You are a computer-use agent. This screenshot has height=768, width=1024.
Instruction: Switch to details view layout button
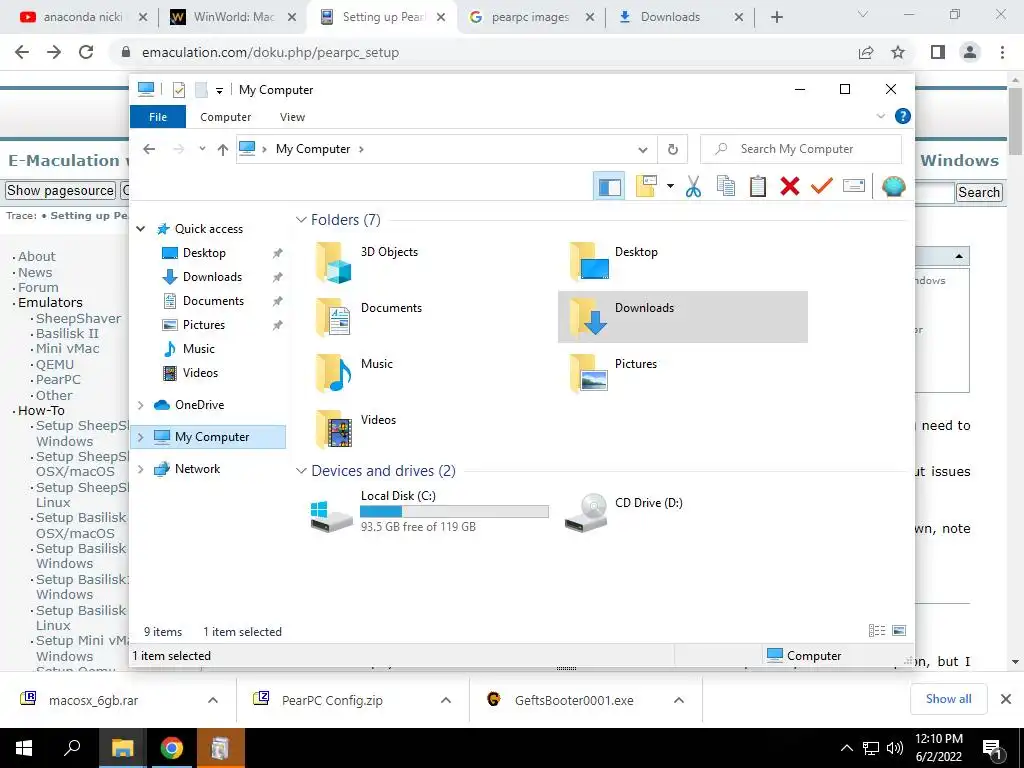876,630
